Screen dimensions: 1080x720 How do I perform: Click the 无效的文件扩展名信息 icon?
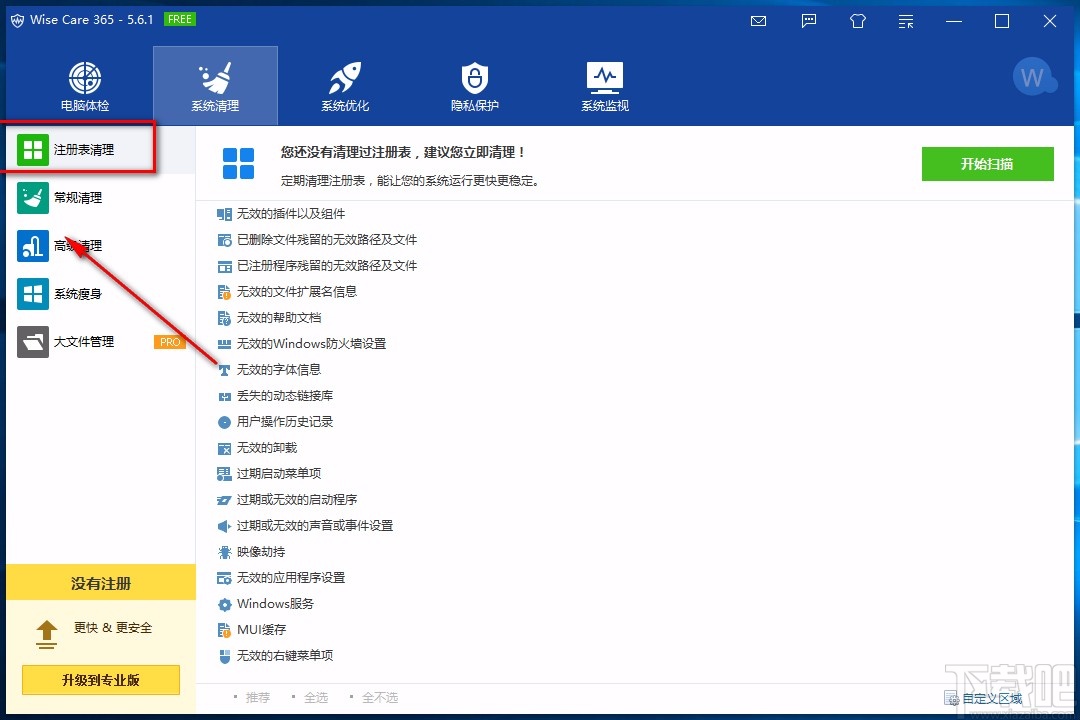click(224, 292)
